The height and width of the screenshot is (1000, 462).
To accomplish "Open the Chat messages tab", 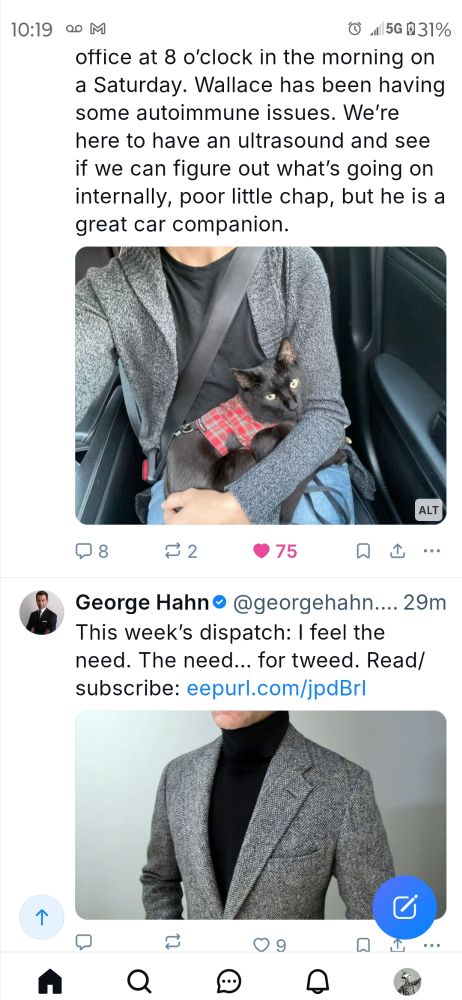I will point(229,981).
